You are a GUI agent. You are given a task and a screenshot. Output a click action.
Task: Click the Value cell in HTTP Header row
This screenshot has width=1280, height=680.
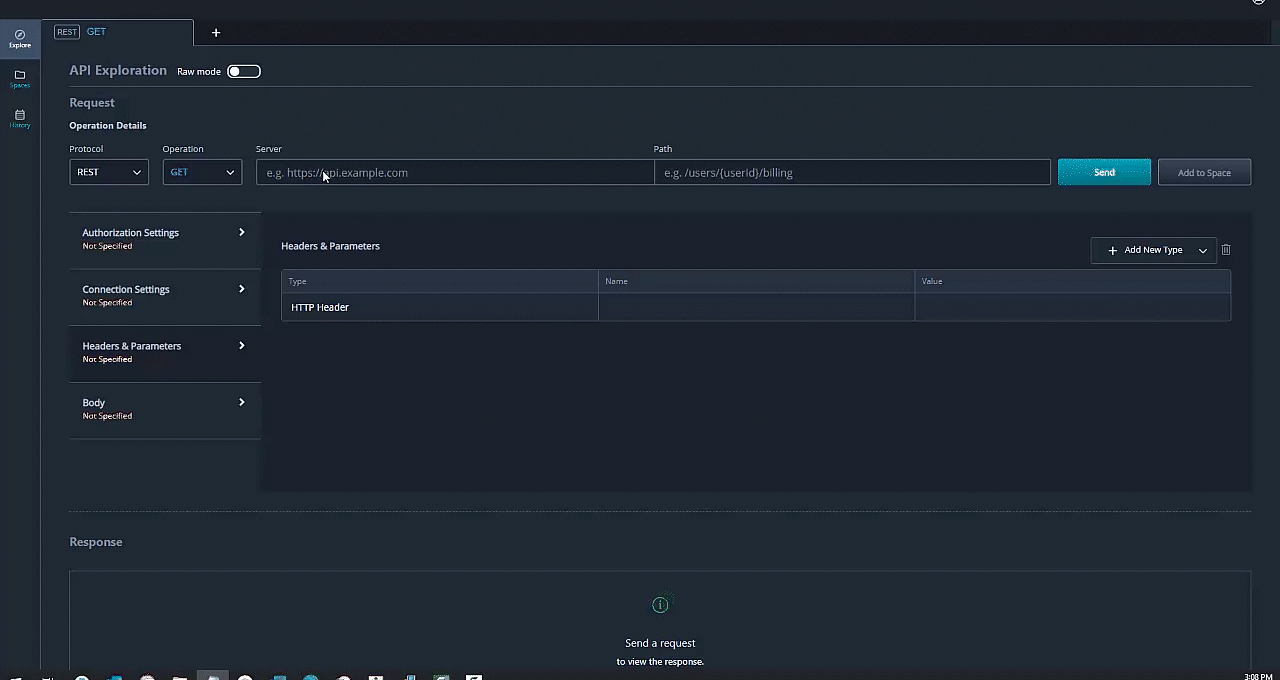click(1073, 307)
